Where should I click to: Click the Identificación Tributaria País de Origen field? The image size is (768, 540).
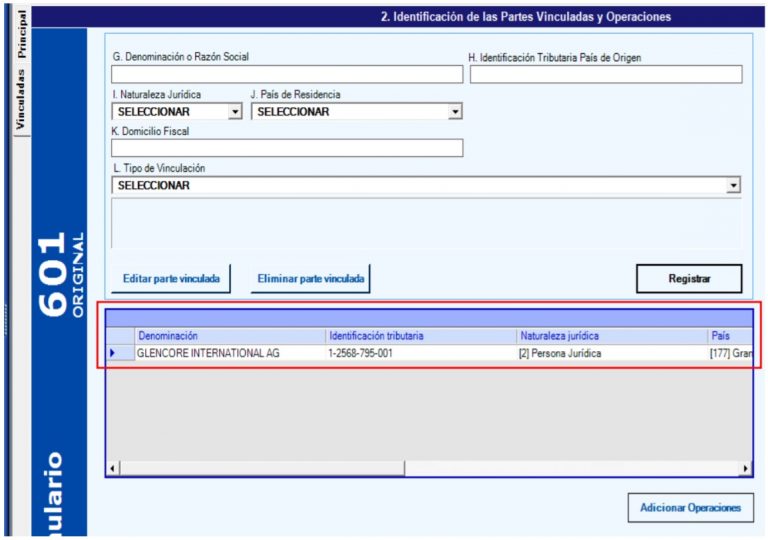point(606,74)
